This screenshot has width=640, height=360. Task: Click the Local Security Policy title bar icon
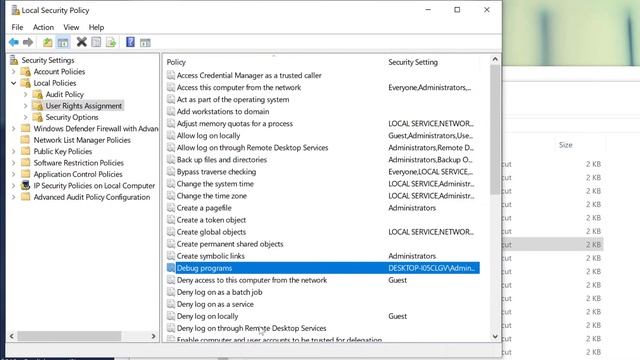[x=15, y=10]
